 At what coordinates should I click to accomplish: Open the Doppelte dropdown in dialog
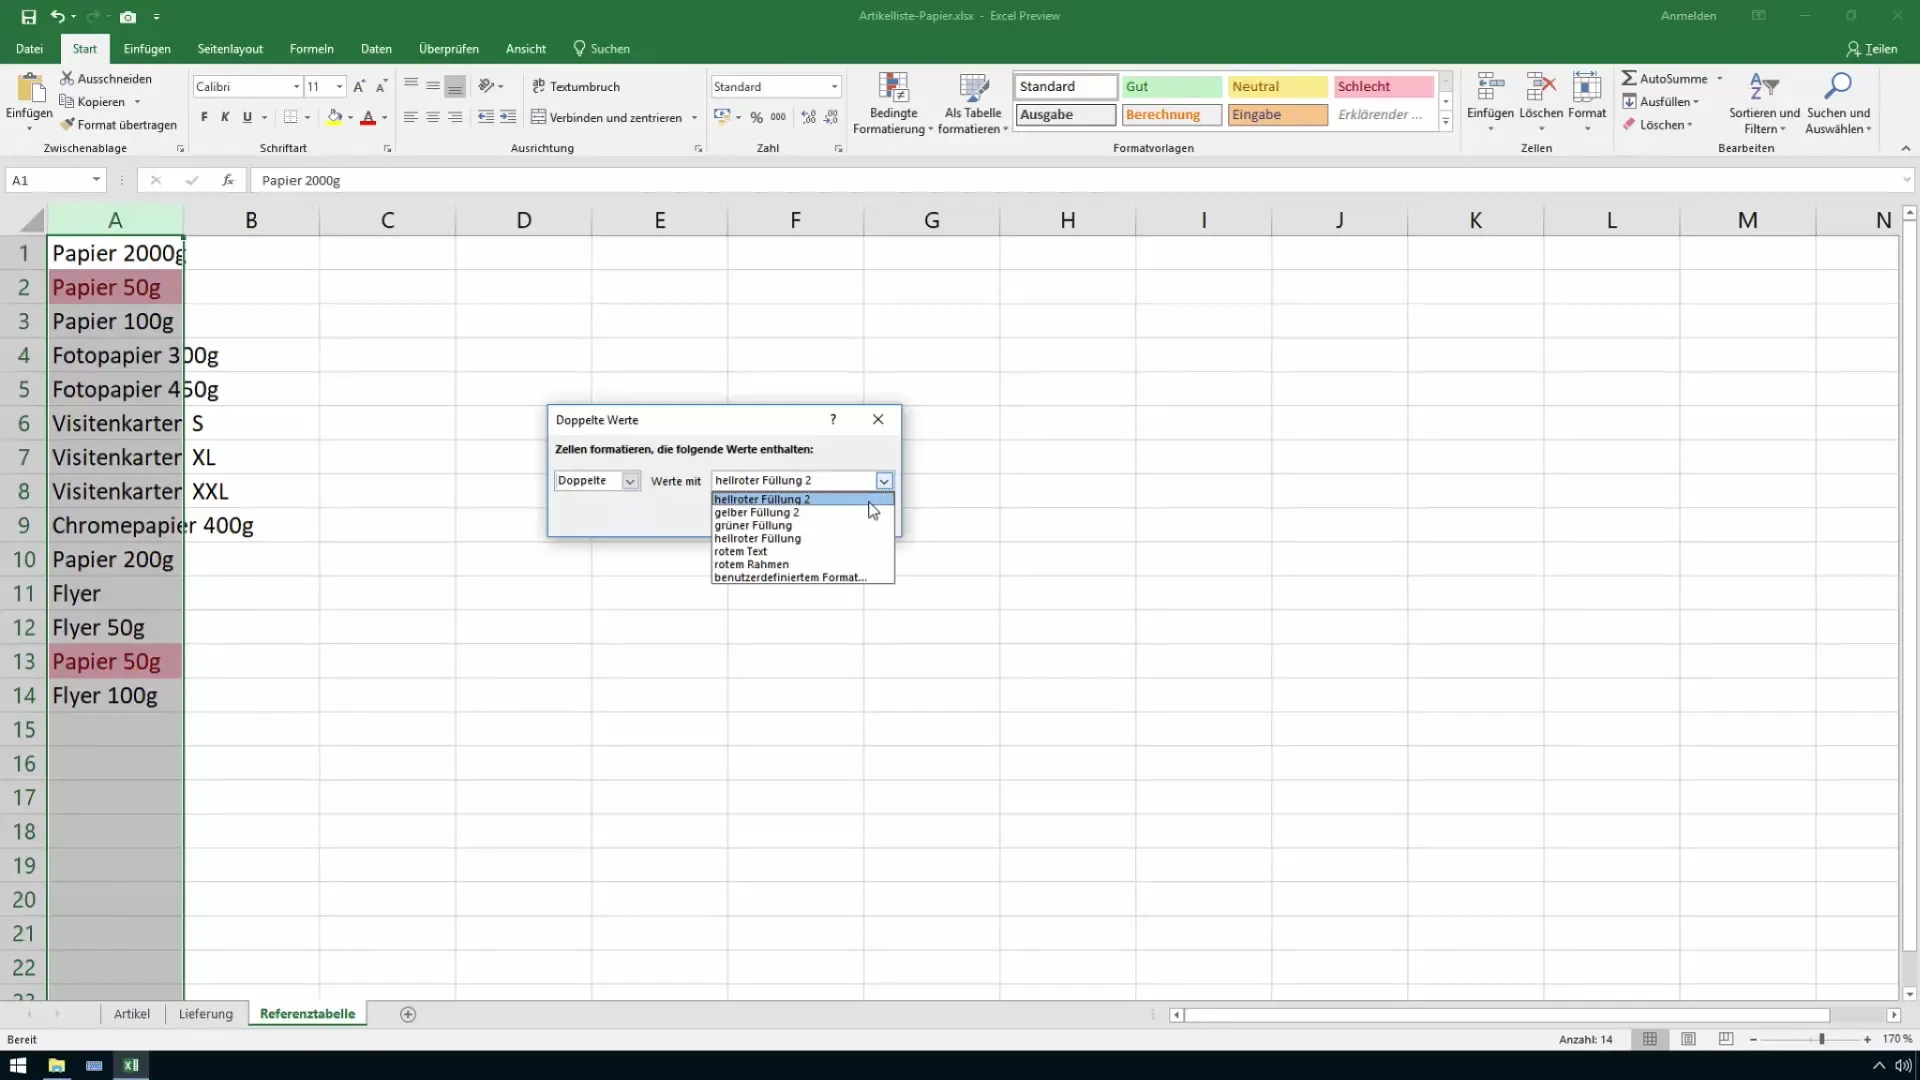(630, 481)
